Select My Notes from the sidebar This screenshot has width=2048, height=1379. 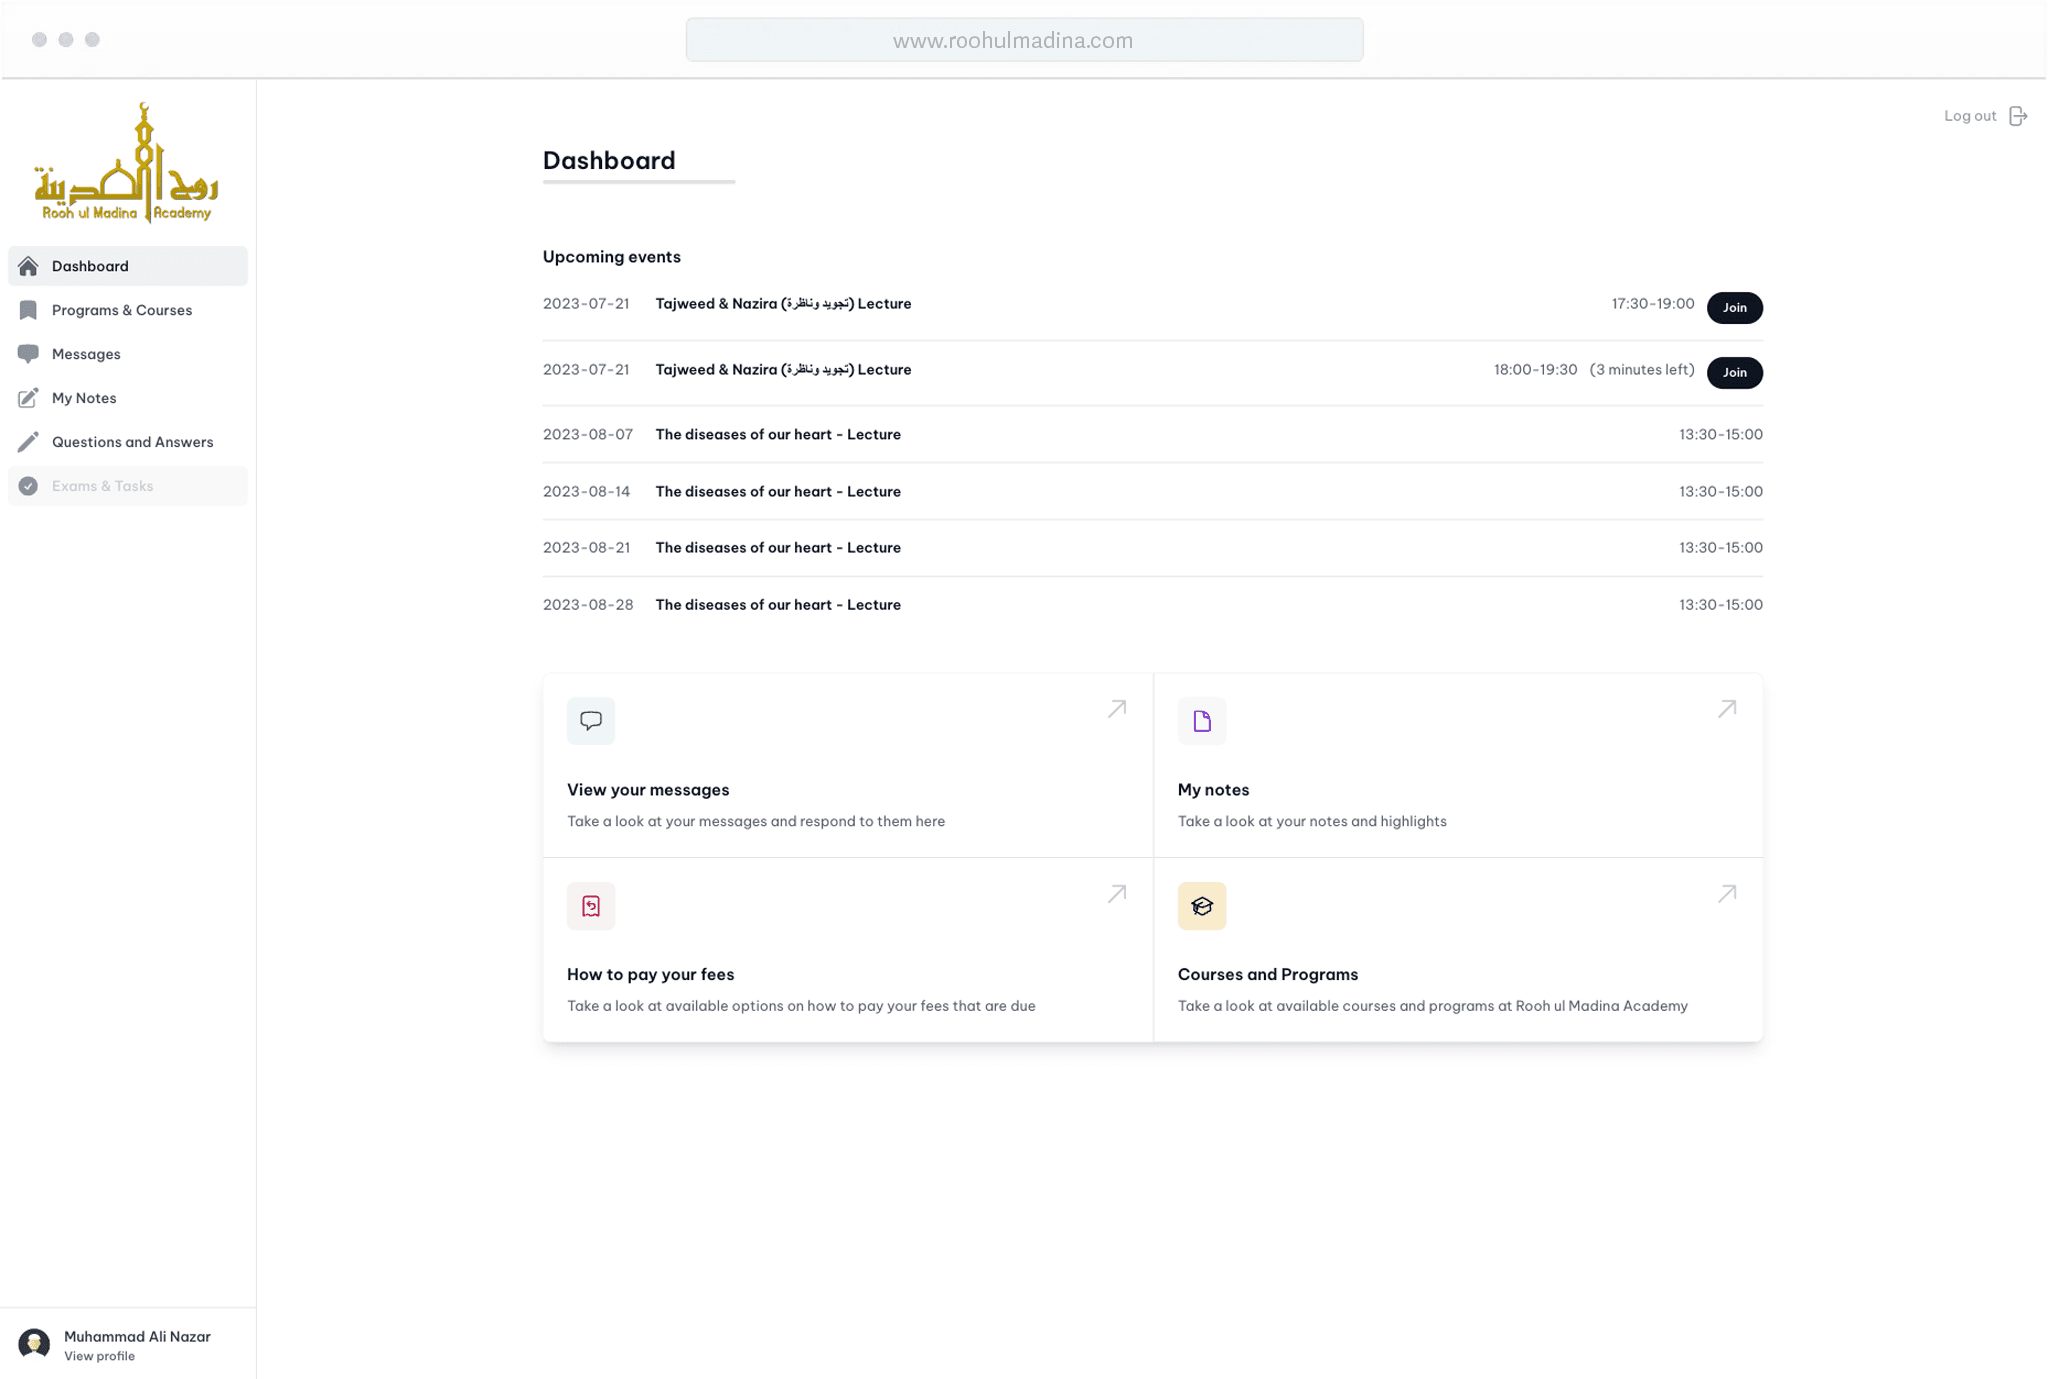coord(84,398)
